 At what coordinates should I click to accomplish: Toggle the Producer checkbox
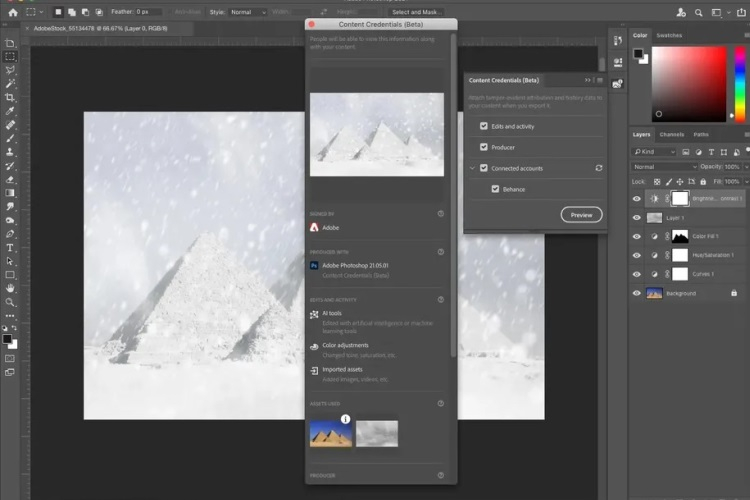(484, 147)
